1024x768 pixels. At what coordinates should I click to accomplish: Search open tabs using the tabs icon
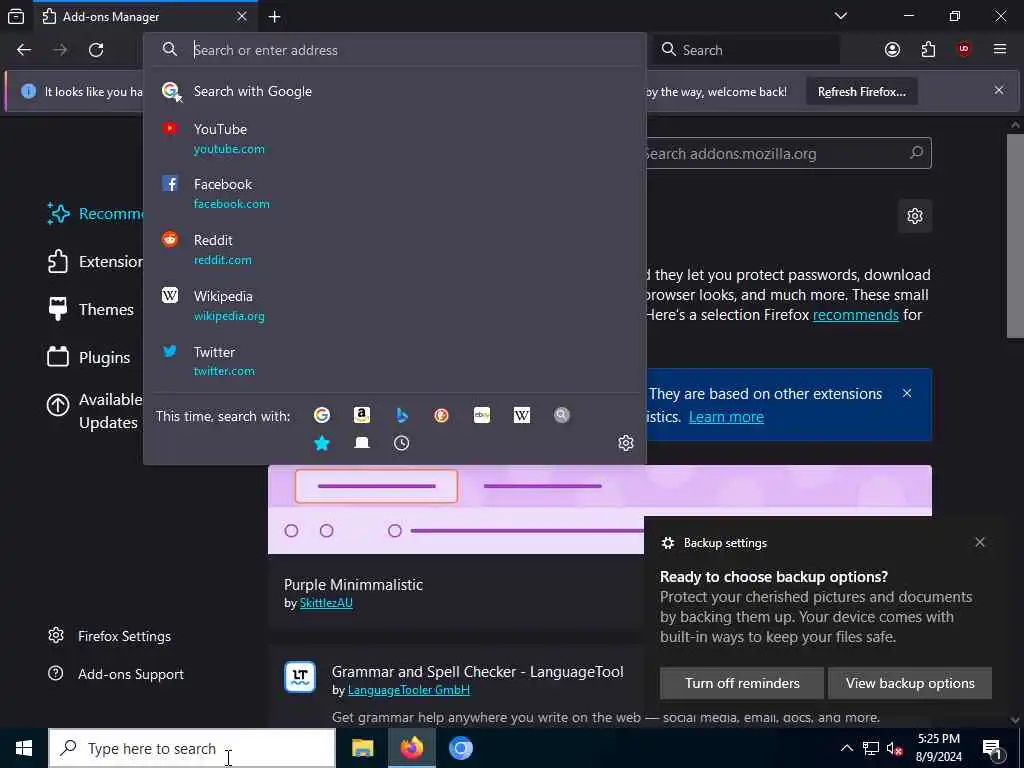tap(362, 443)
